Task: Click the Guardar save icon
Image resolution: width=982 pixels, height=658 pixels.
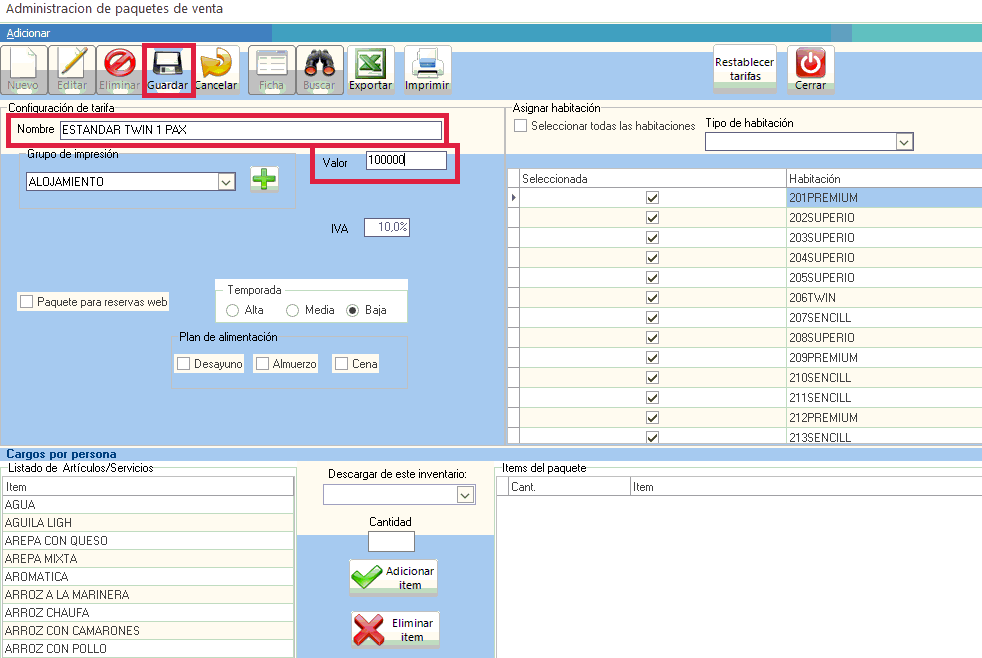Action: pyautogui.click(x=167, y=64)
